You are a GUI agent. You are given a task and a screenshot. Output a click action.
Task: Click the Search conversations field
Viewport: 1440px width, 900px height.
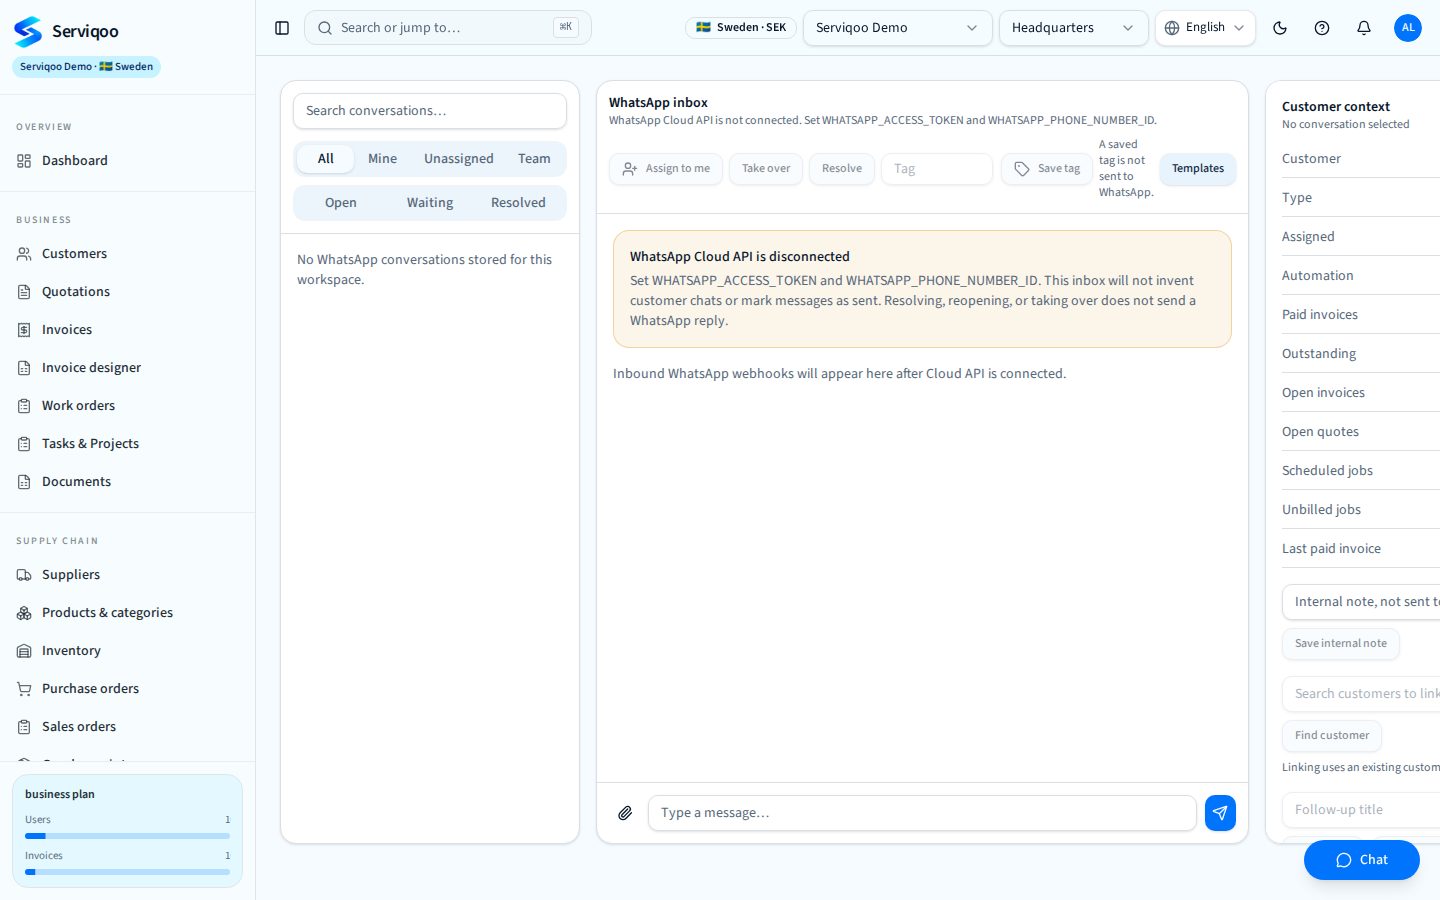[x=430, y=111]
